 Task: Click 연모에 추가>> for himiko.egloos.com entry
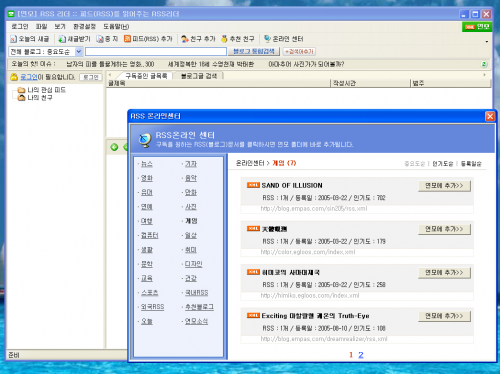tap(444, 273)
